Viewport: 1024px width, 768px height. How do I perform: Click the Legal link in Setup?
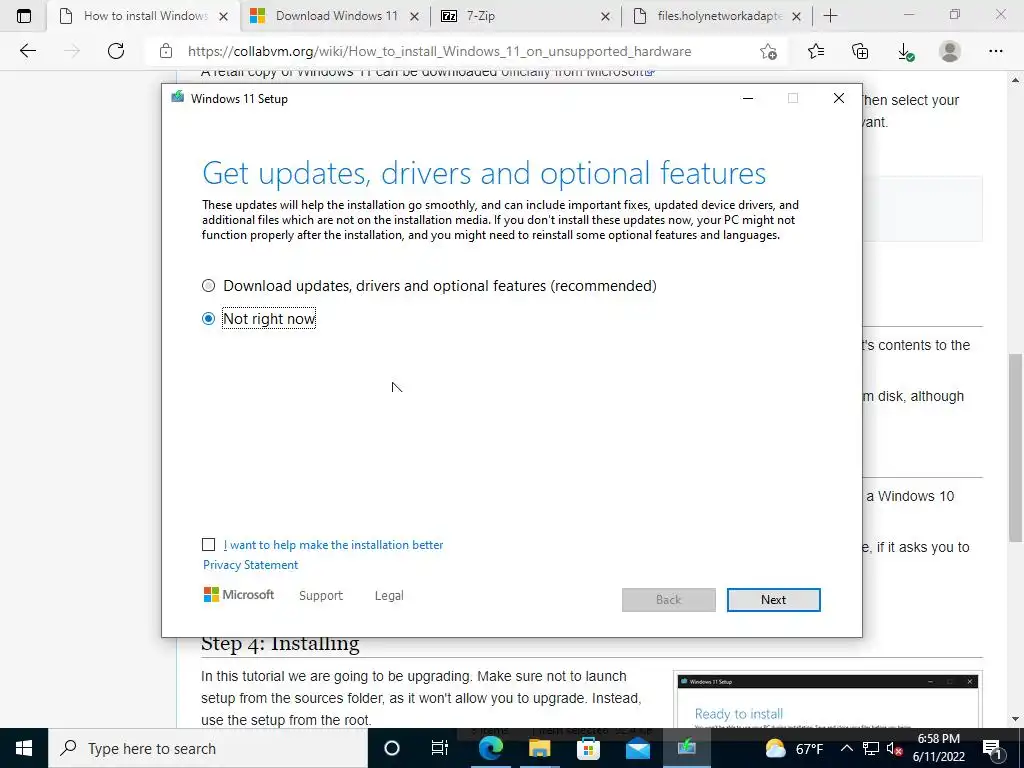[389, 596]
